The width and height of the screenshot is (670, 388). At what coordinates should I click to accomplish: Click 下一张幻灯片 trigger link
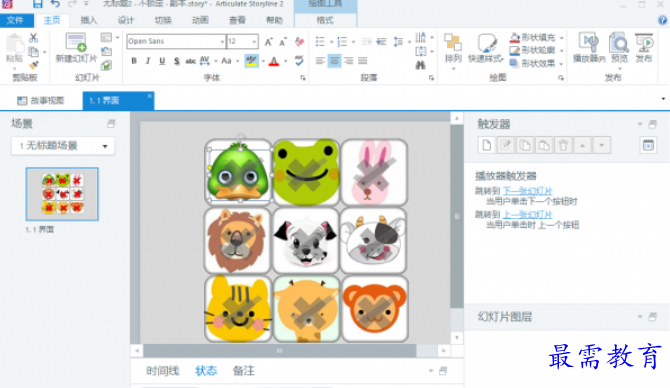coord(527,191)
